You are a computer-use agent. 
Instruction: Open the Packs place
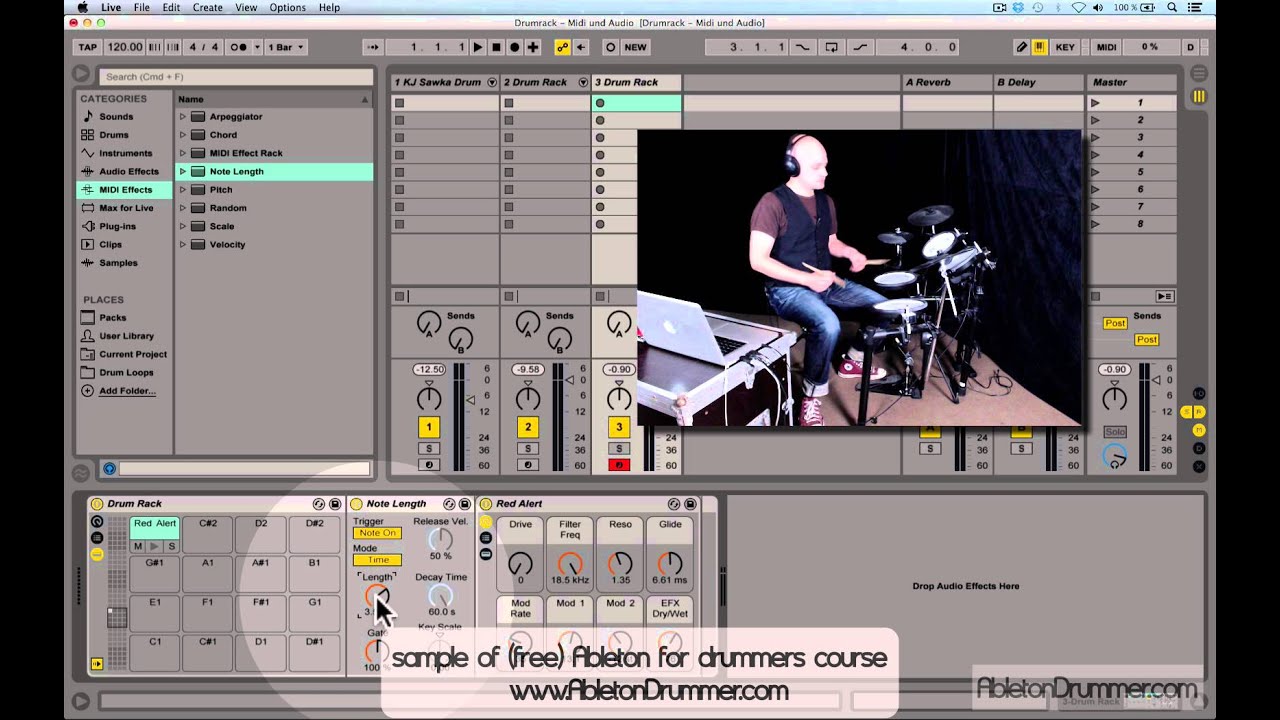(112, 318)
